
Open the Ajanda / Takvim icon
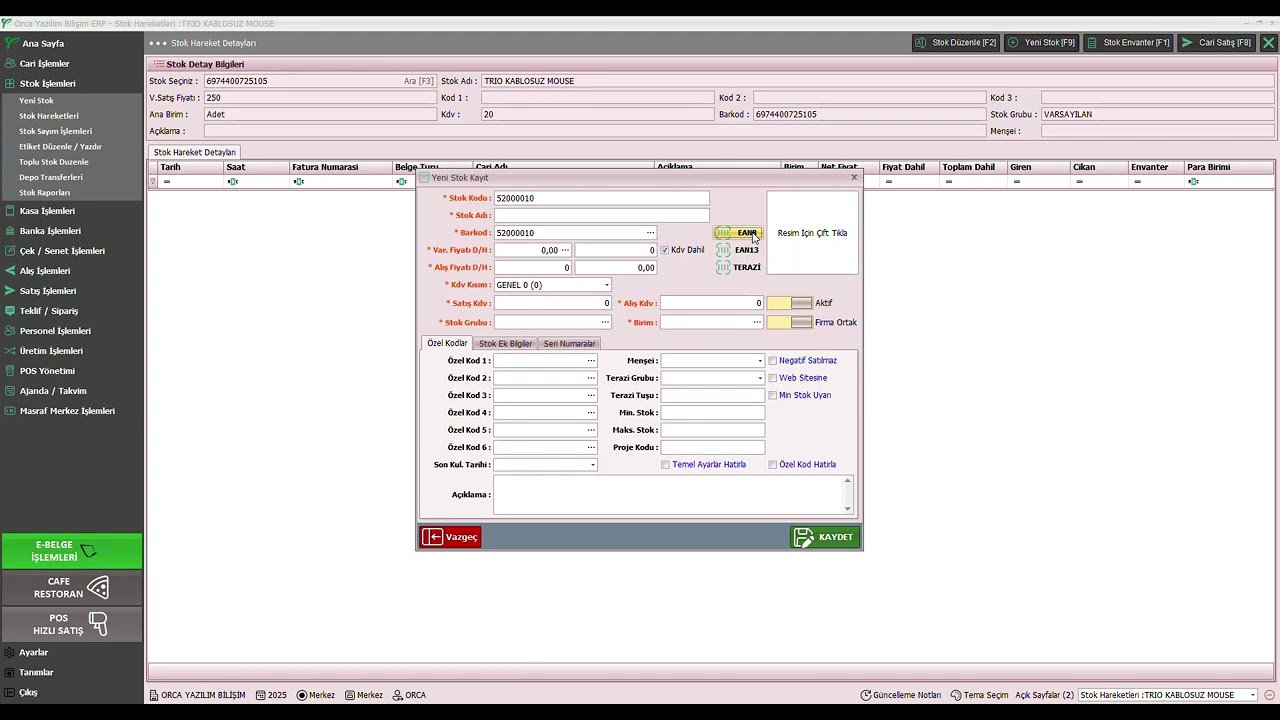click(x=10, y=391)
